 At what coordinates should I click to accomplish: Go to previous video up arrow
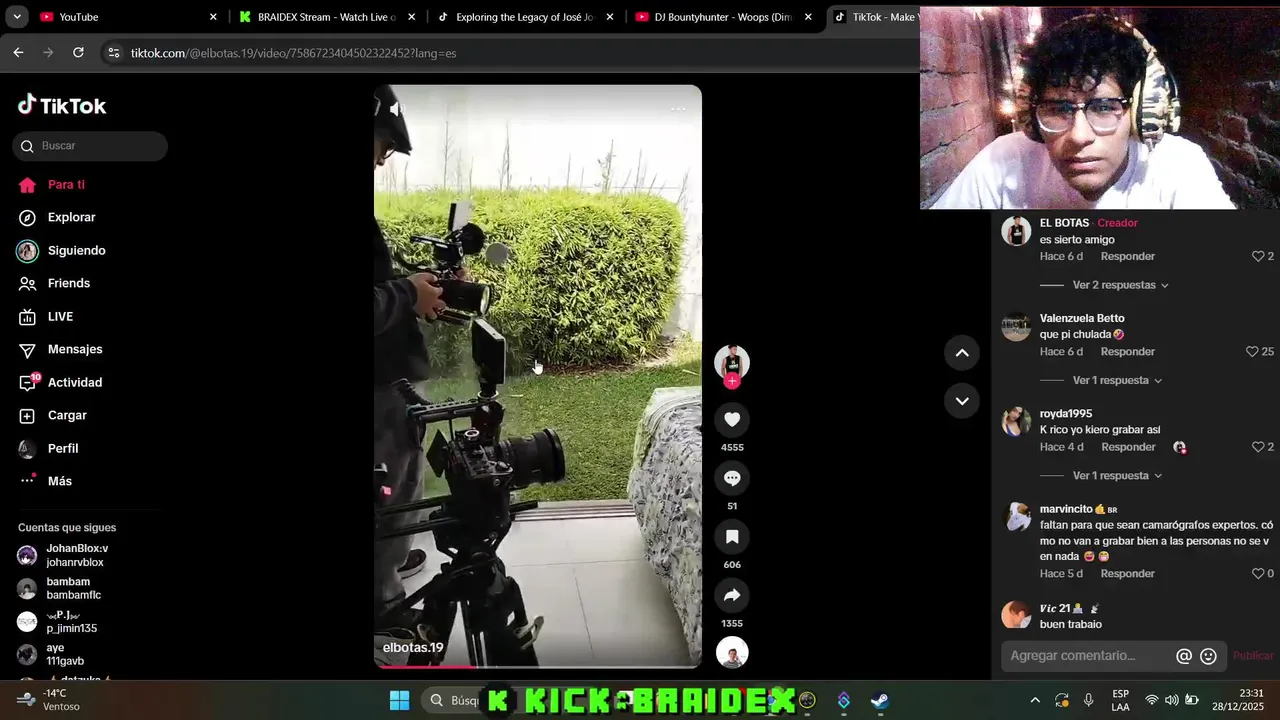tap(962, 352)
